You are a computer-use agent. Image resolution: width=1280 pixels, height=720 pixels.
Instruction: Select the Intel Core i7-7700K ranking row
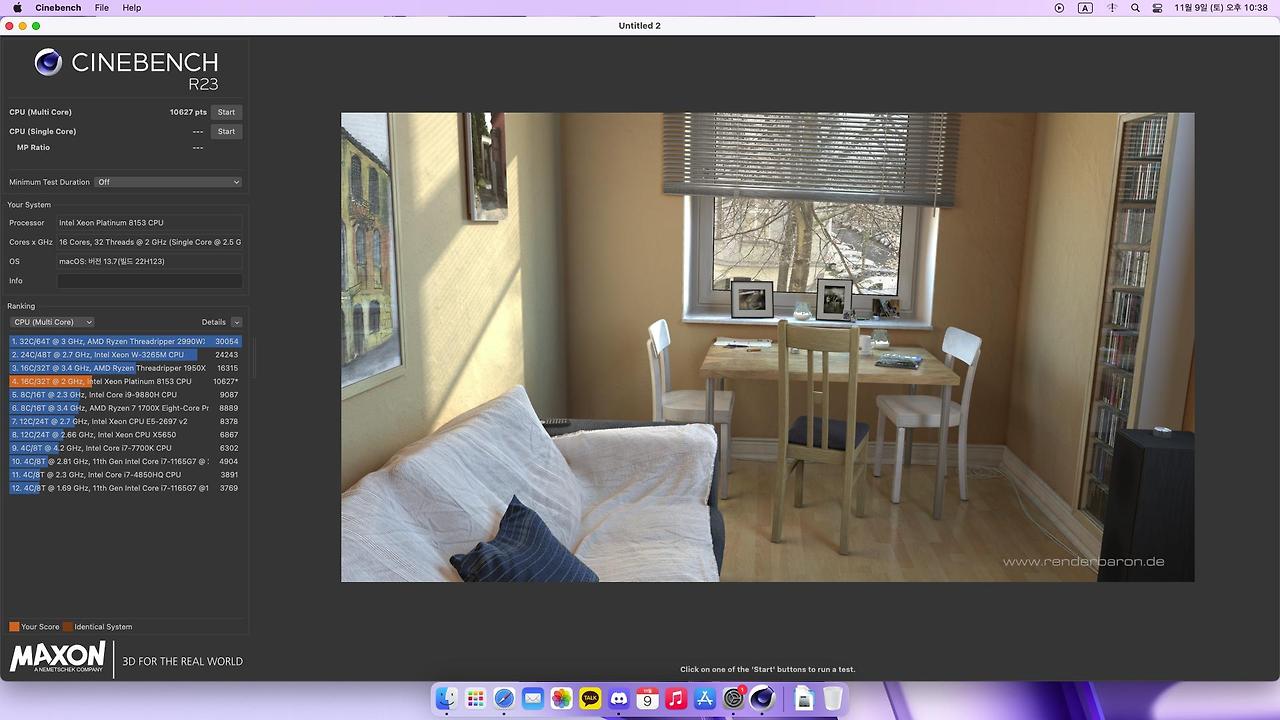click(125, 448)
